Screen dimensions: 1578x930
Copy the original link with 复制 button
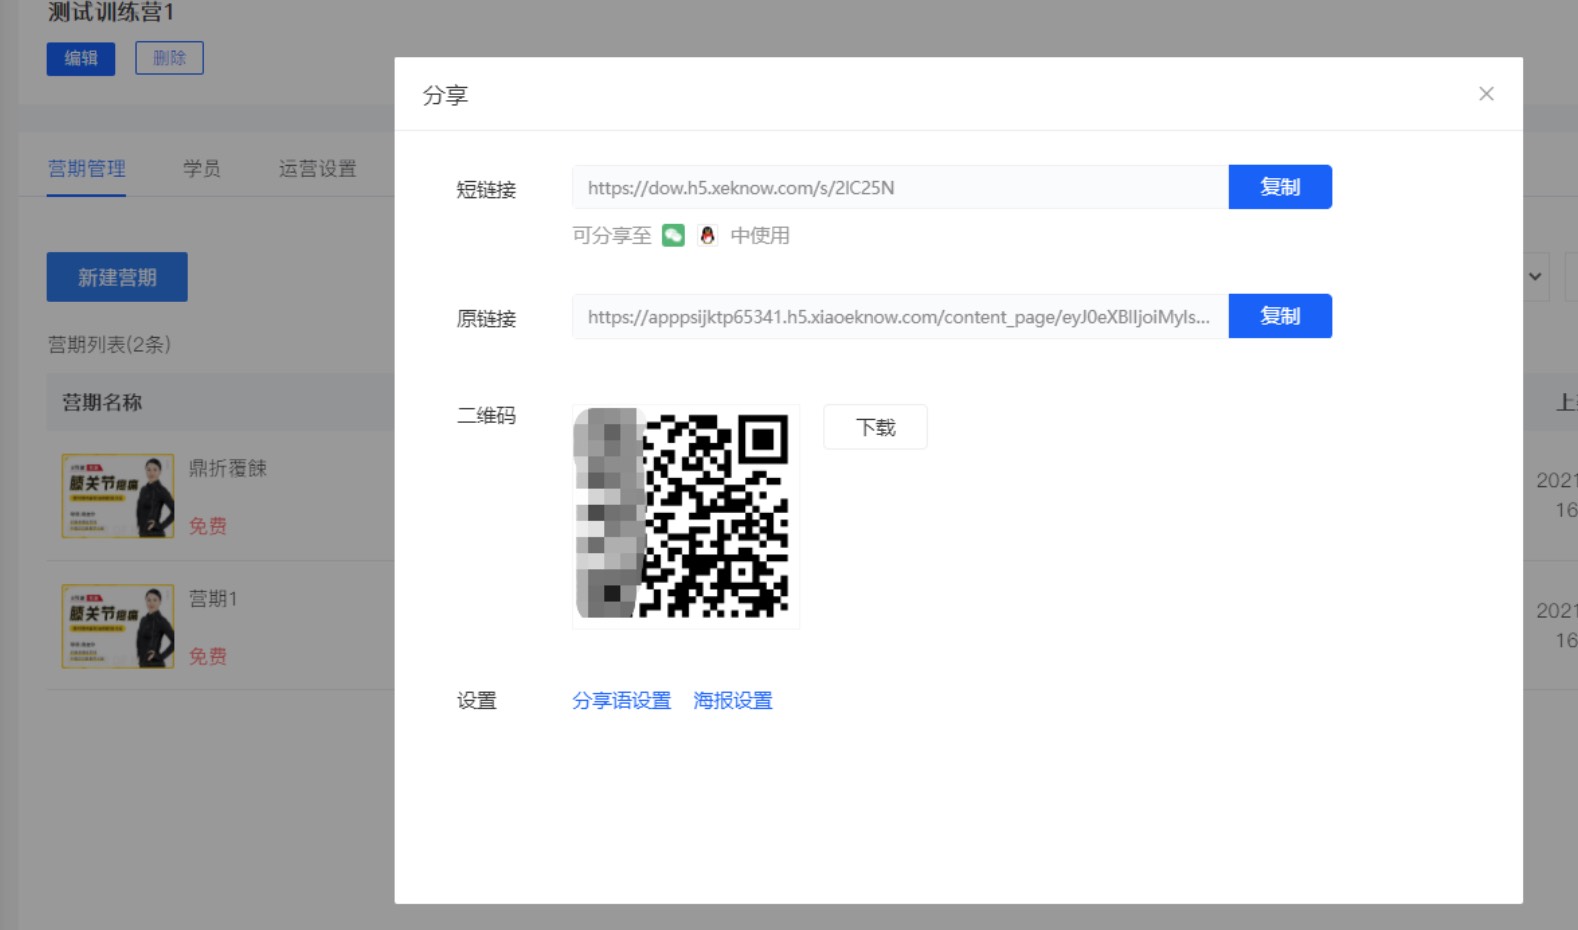(x=1280, y=316)
